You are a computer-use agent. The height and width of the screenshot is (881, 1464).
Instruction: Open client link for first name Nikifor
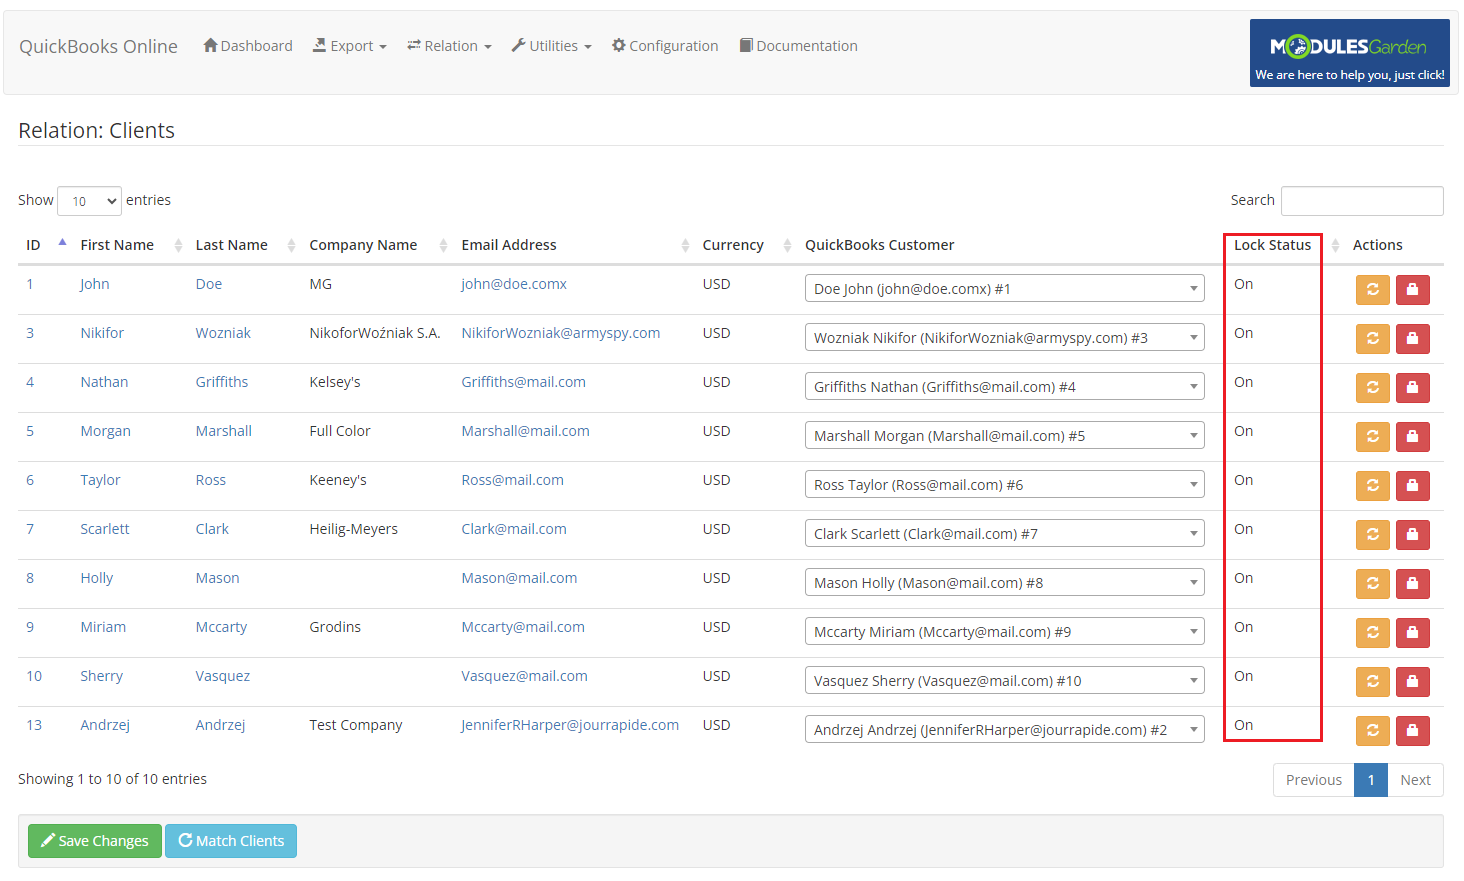tap(102, 333)
